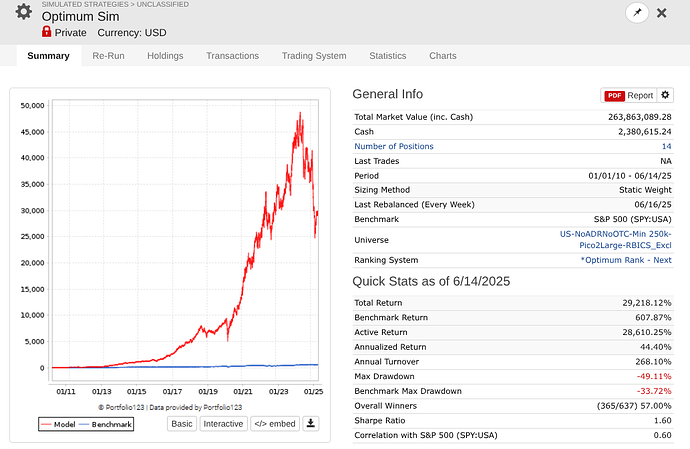Click the Sharpe Ratio value 1.60
Viewport: 690px width, 449px height.
coord(663,420)
